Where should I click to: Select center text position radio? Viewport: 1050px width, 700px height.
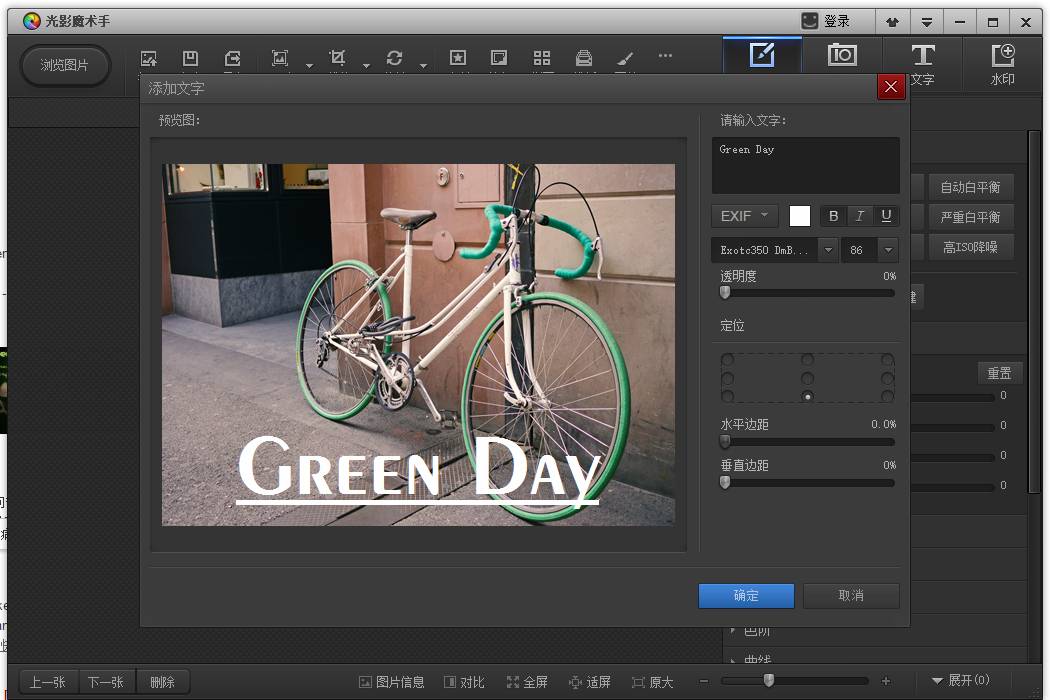pyautogui.click(x=807, y=379)
